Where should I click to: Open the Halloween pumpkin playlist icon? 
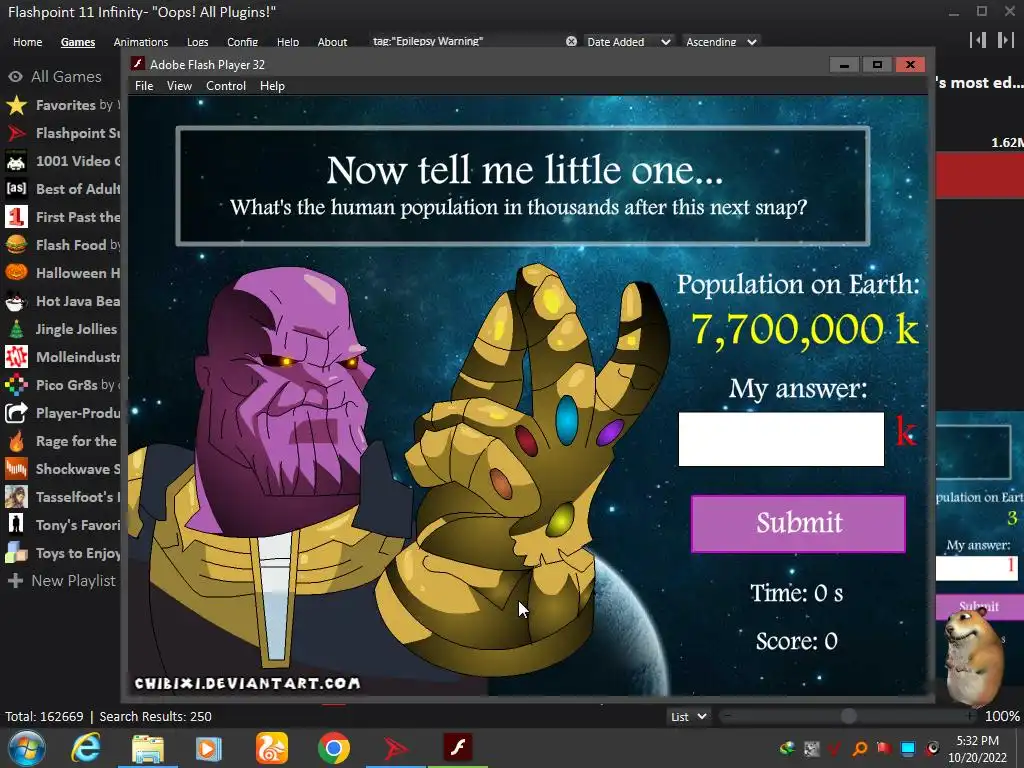pos(16,273)
